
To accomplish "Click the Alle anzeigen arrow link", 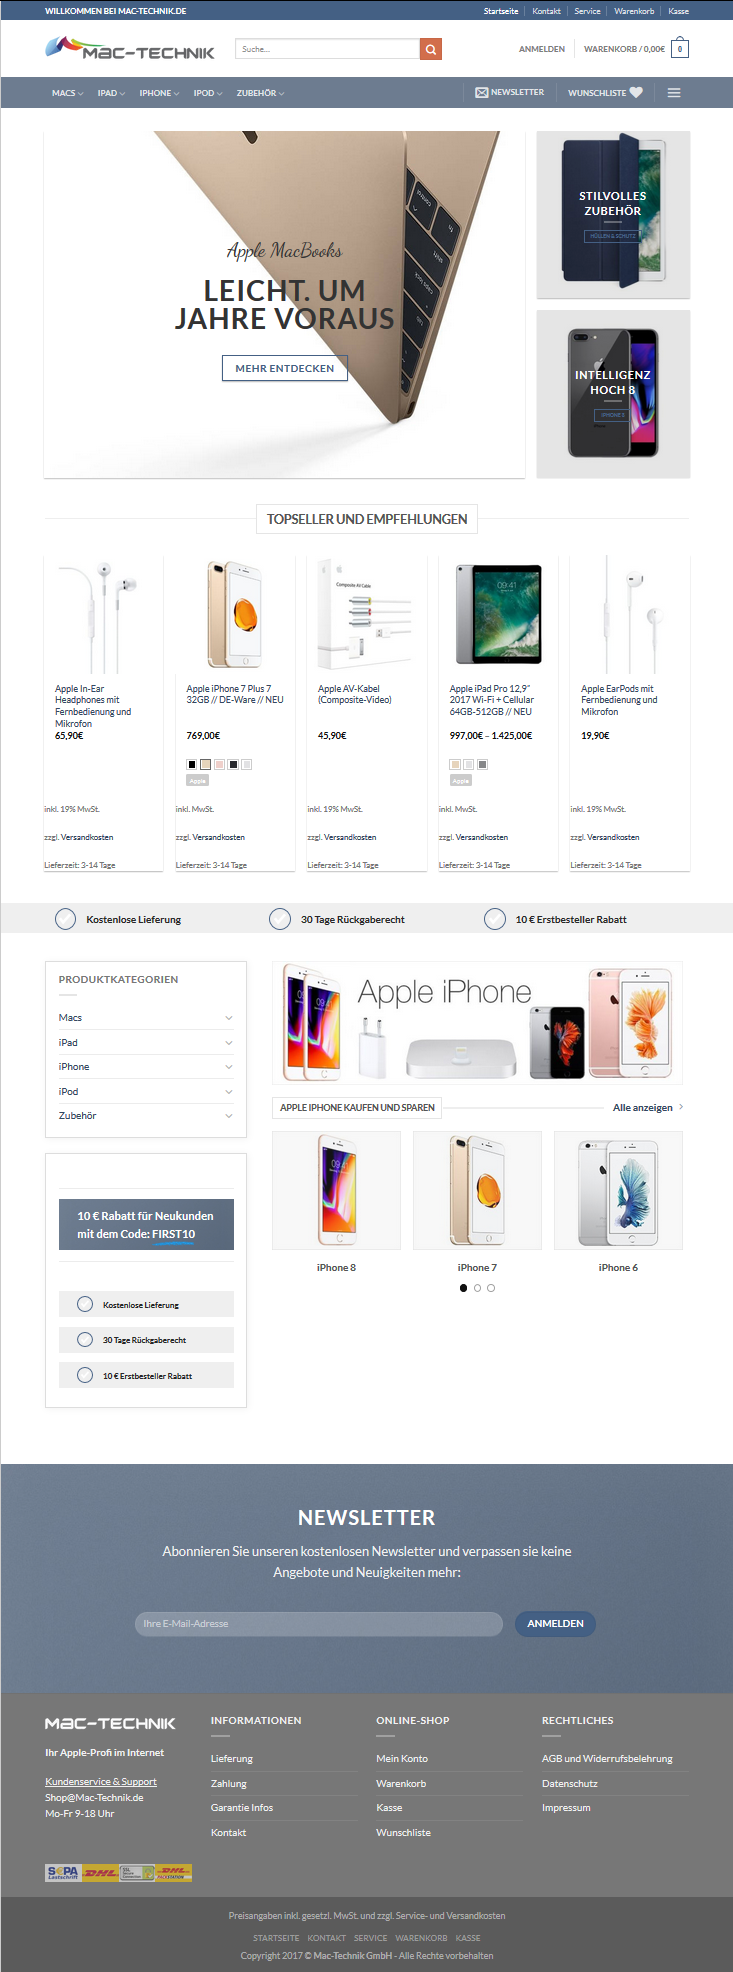I will [x=681, y=1107].
